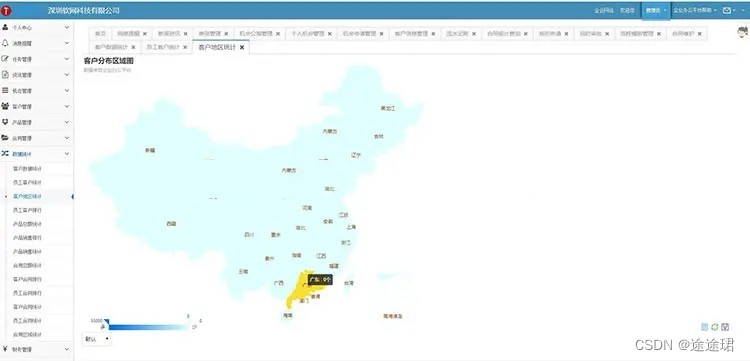
Task: Select 台湾 label on the map
Action: click(x=349, y=283)
